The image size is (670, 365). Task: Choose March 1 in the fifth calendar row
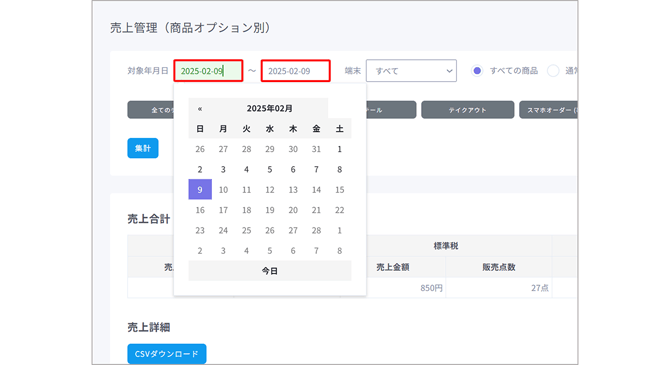340,230
